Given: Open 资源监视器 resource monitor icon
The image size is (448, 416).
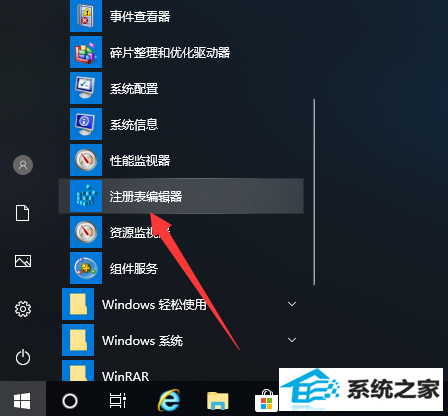Looking at the screenshot, I should pyautogui.click(x=86, y=232).
